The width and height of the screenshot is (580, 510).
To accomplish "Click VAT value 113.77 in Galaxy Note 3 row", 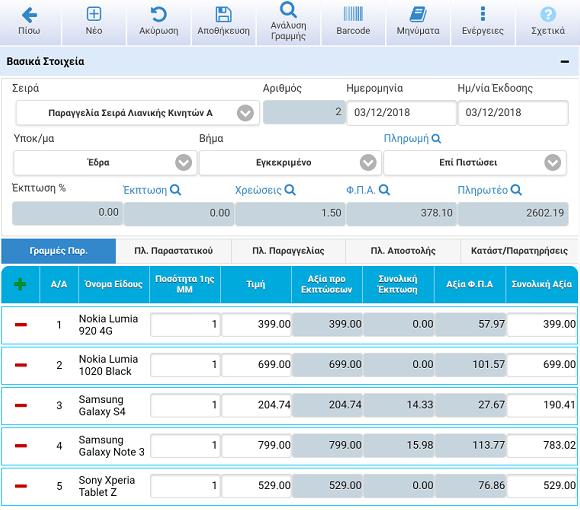I will tap(471, 445).
